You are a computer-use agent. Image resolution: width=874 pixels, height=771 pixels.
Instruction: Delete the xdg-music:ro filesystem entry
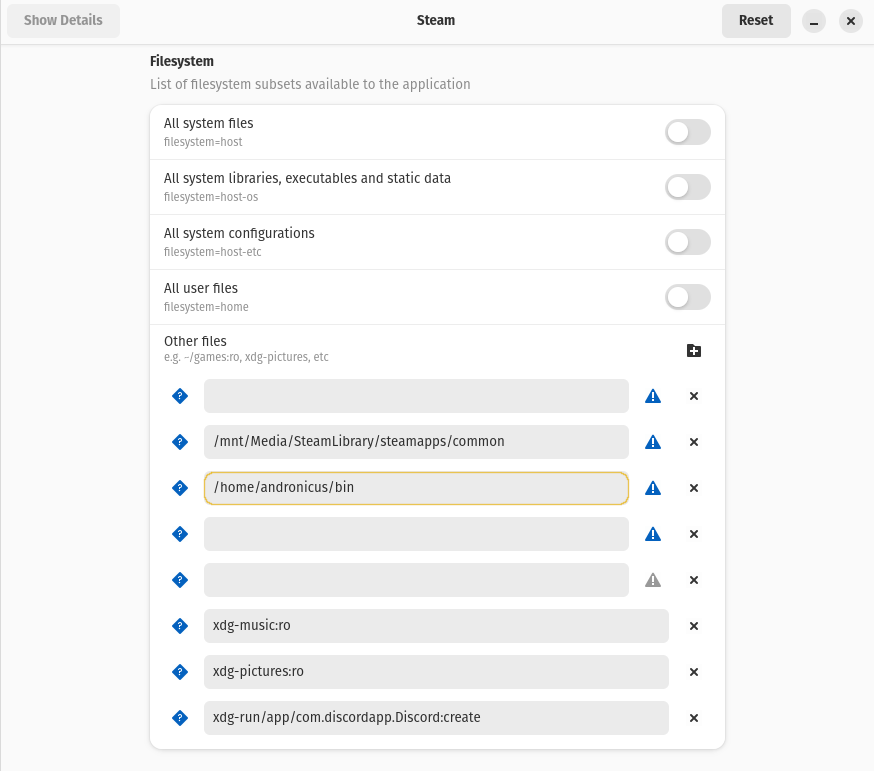pyautogui.click(x=694, y=626)
